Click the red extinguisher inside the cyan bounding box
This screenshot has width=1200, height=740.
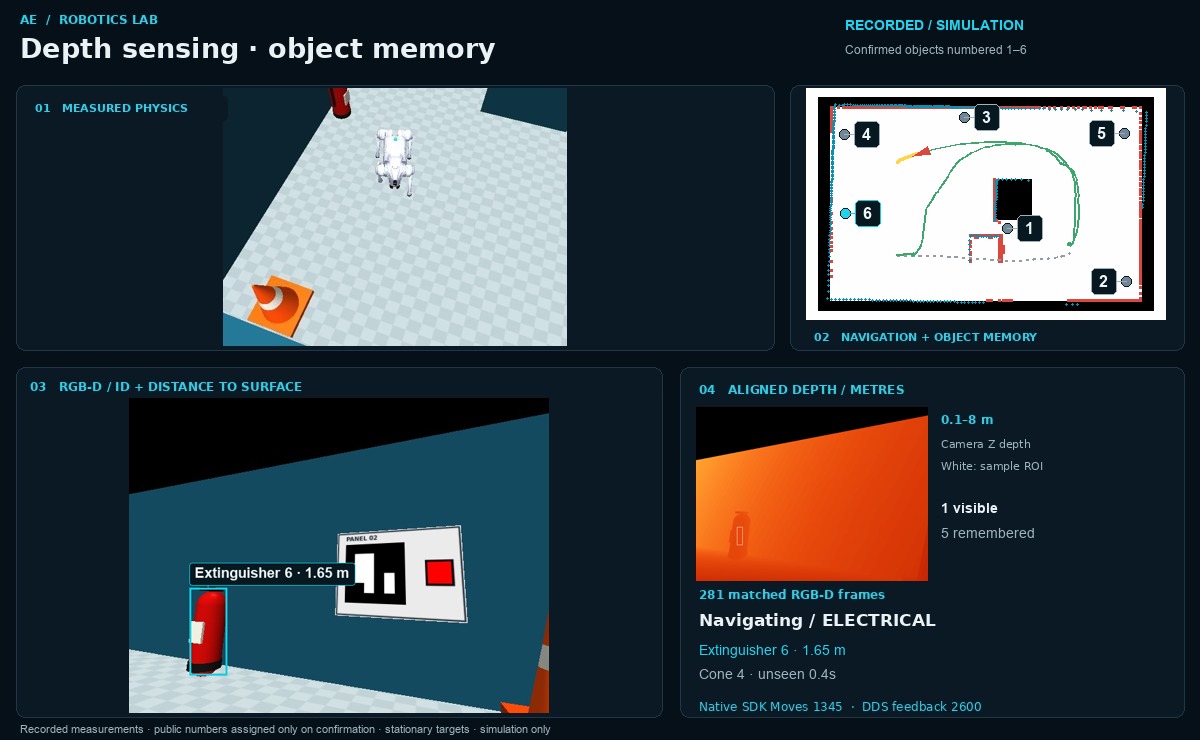tap(208, 631)
